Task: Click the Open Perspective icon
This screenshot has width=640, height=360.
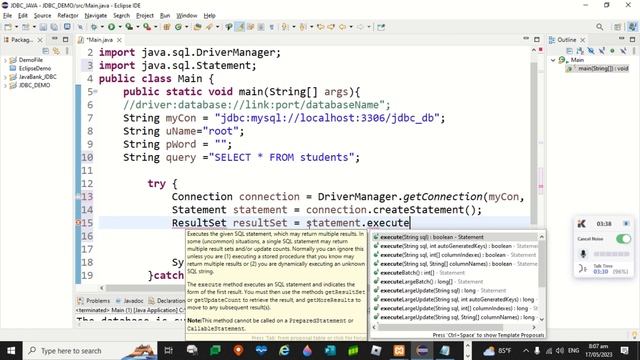Action: pos(618,27)
